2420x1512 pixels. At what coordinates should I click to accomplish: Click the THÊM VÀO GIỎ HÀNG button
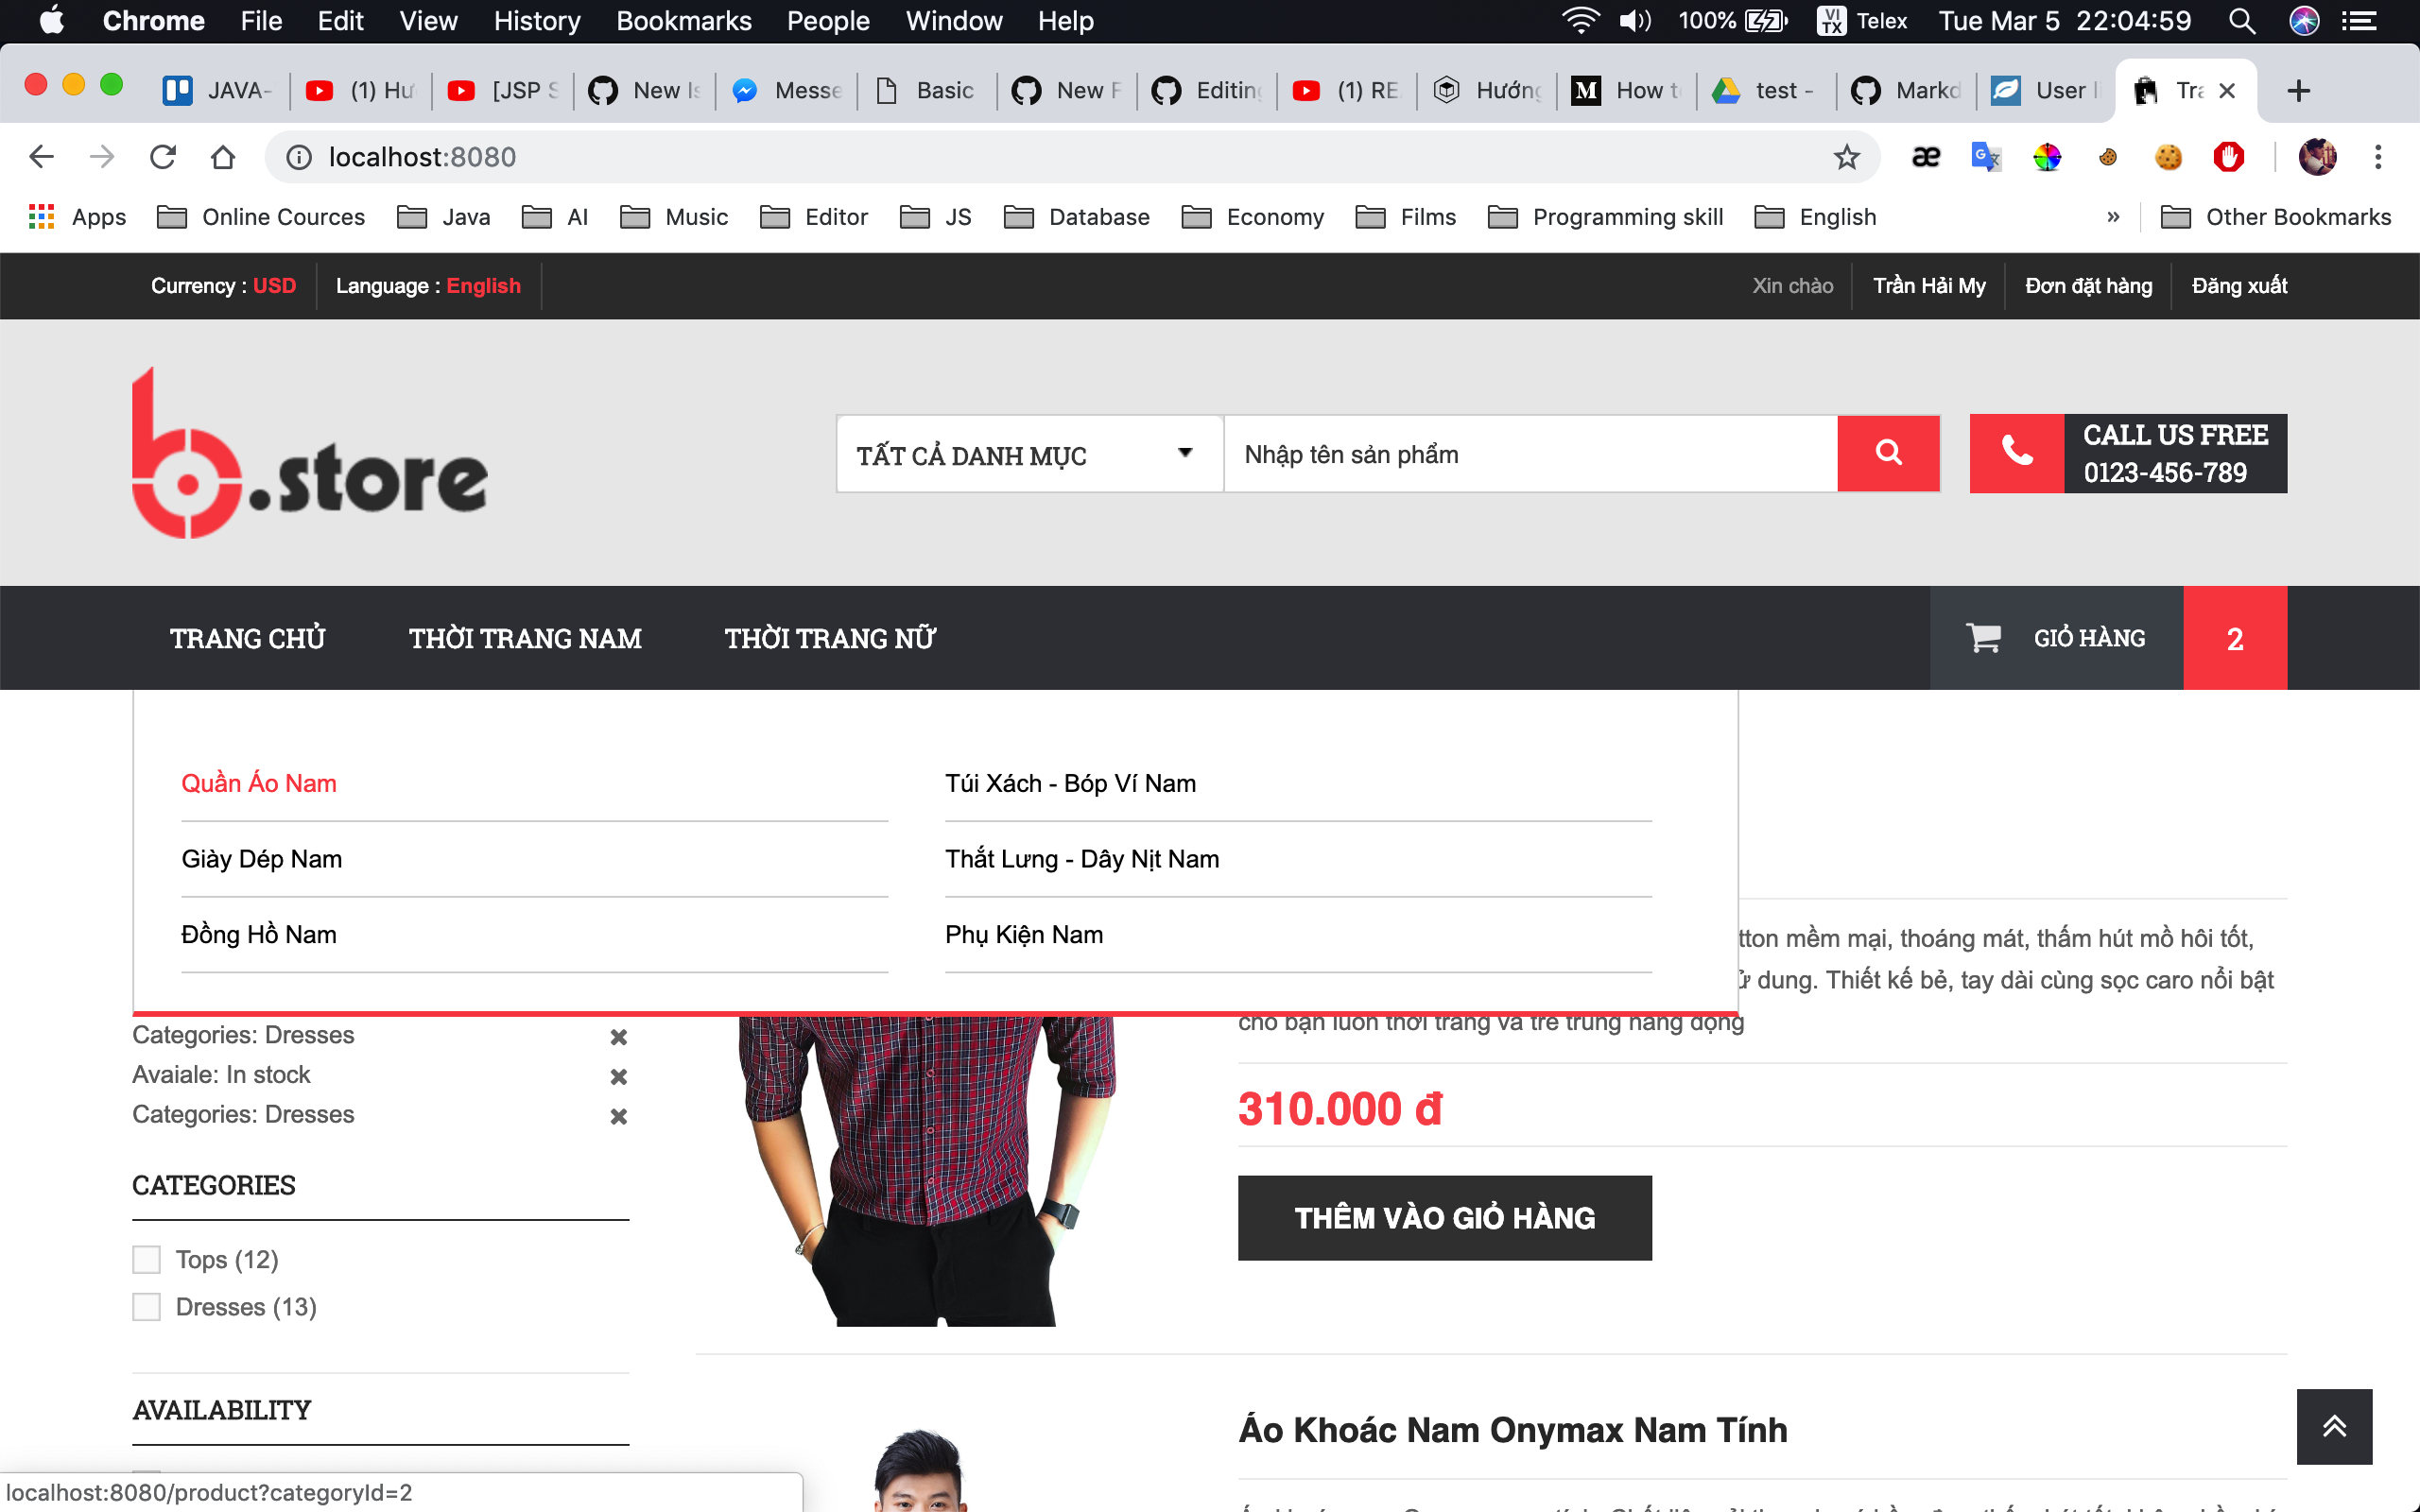(x=1443, y=1218)
